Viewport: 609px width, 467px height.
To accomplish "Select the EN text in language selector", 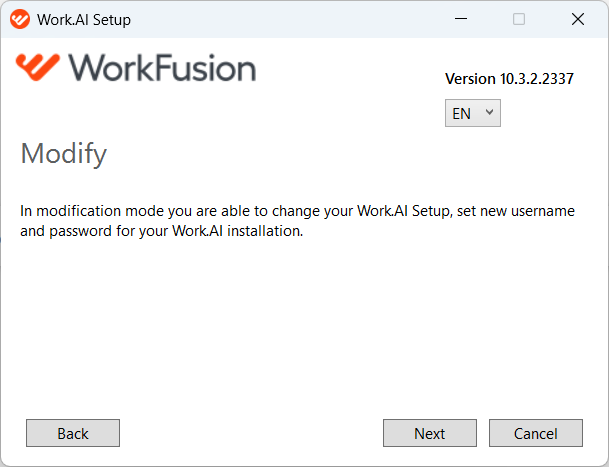I will [x=461, y=114].
